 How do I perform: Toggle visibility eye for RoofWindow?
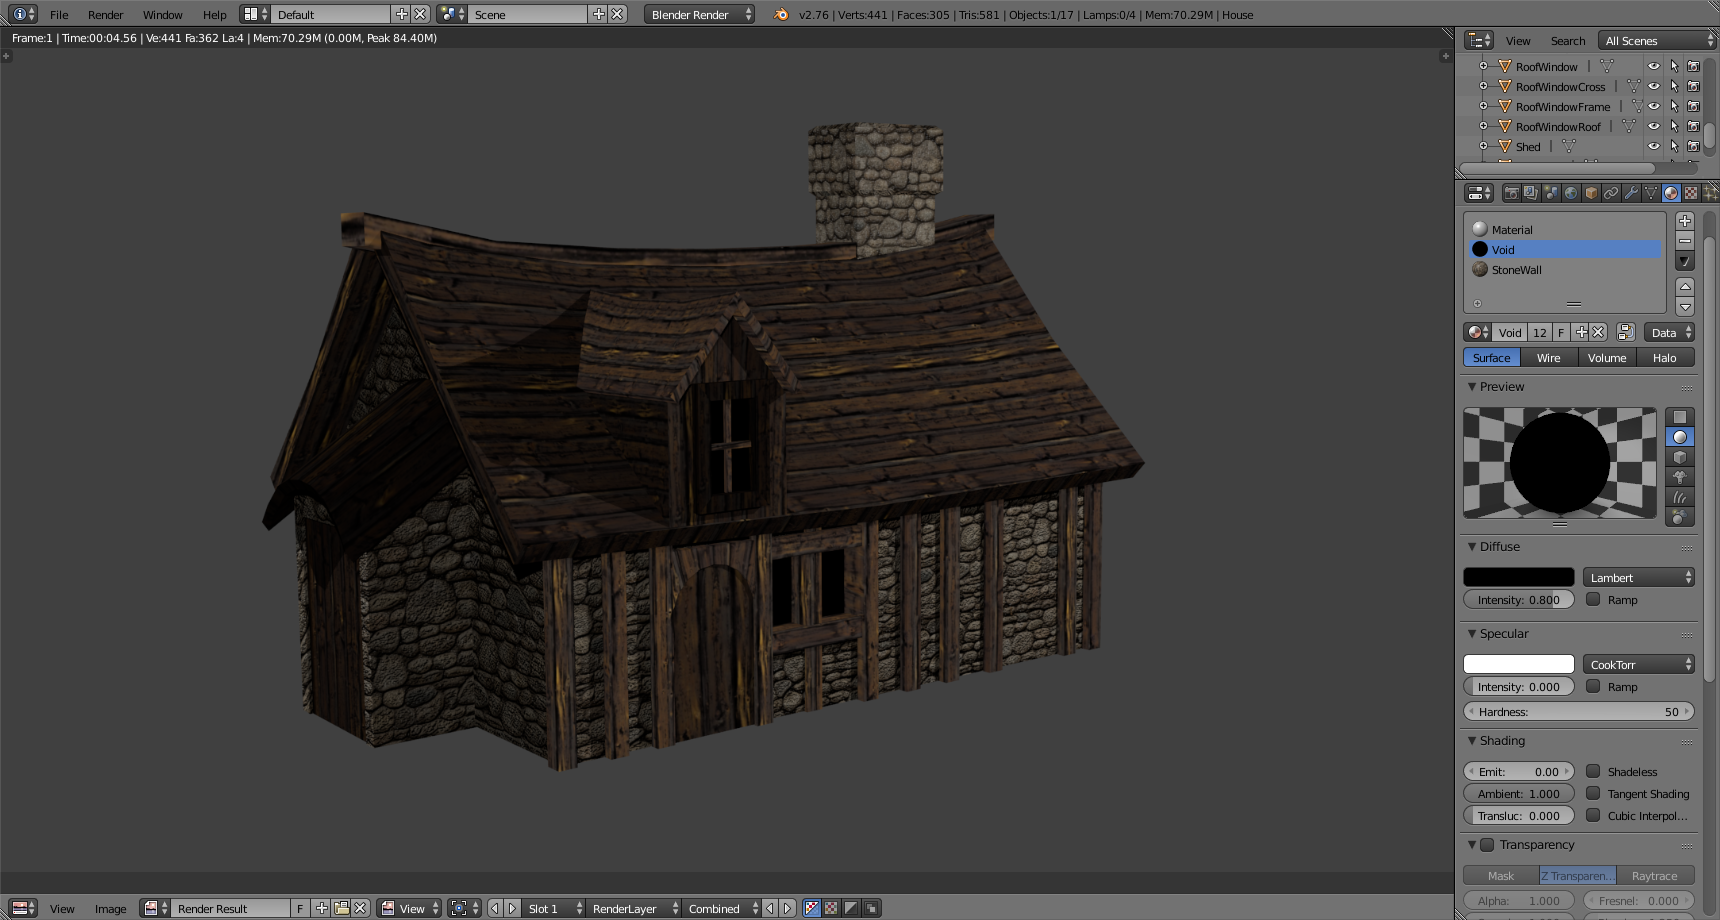[1654, 66]
